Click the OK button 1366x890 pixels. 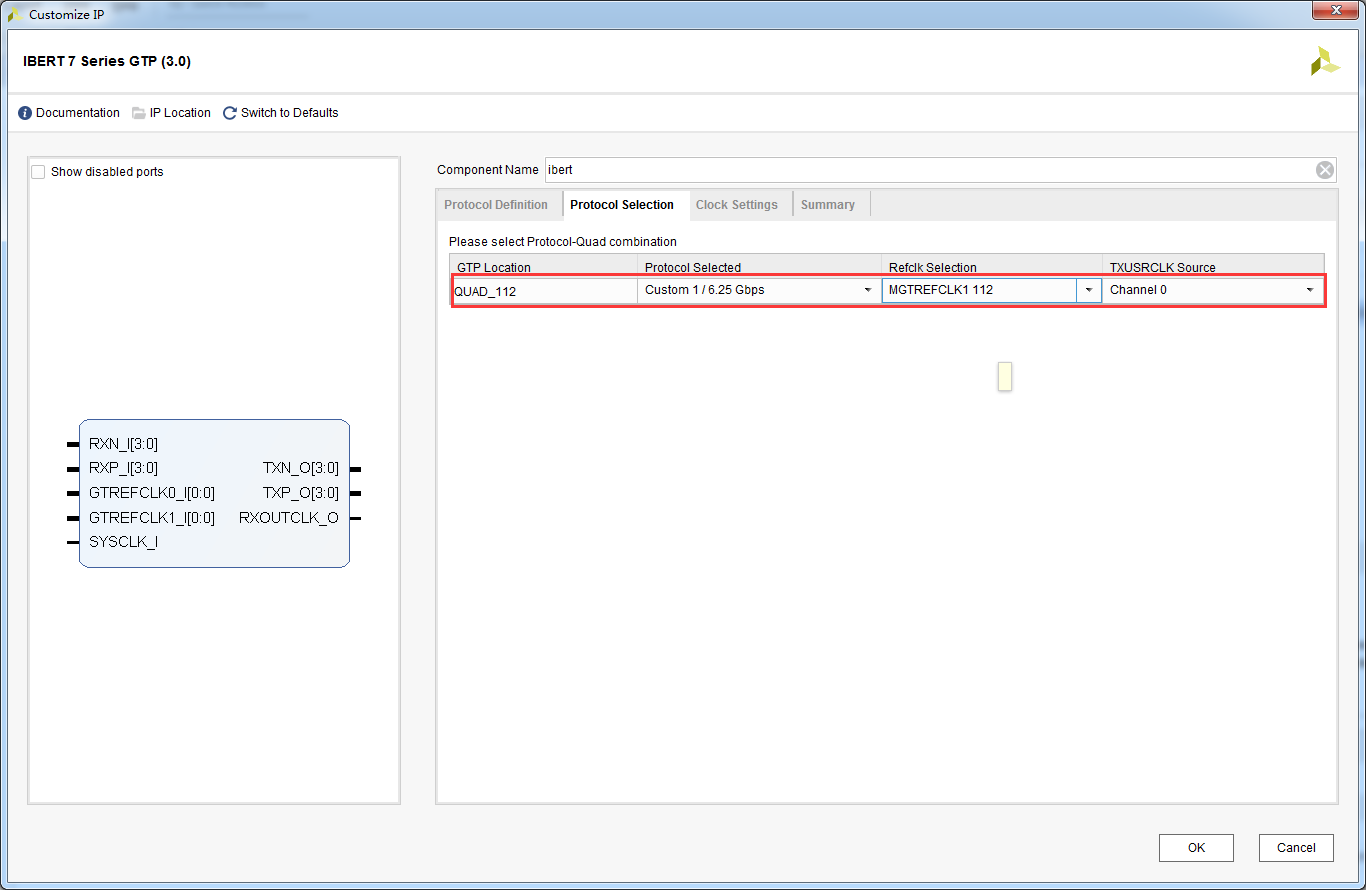[1196, 848]
